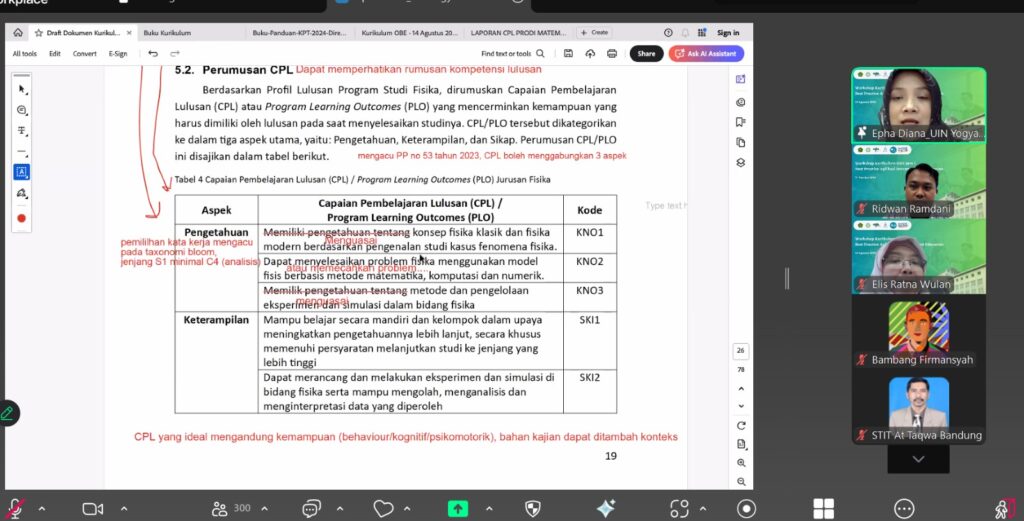Expand participants options chevron

[x=264, y=508]
